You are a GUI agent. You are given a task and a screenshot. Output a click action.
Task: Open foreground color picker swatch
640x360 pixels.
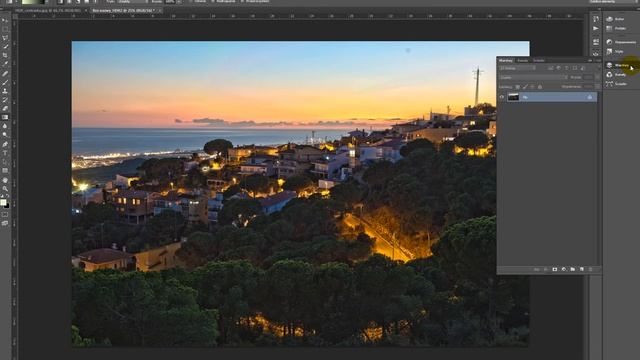(3, 202)
